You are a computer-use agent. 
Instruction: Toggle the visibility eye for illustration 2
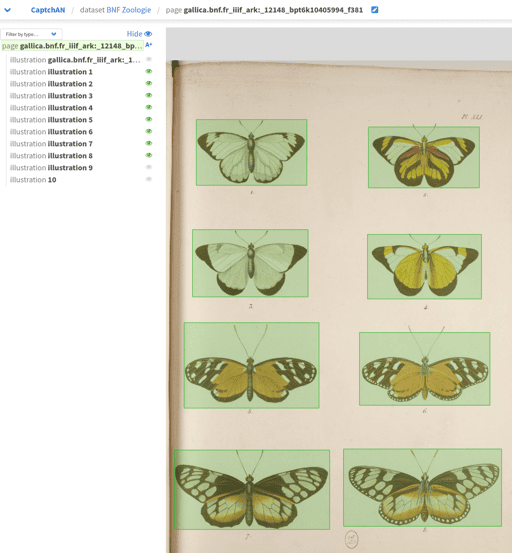pos(149,83)
